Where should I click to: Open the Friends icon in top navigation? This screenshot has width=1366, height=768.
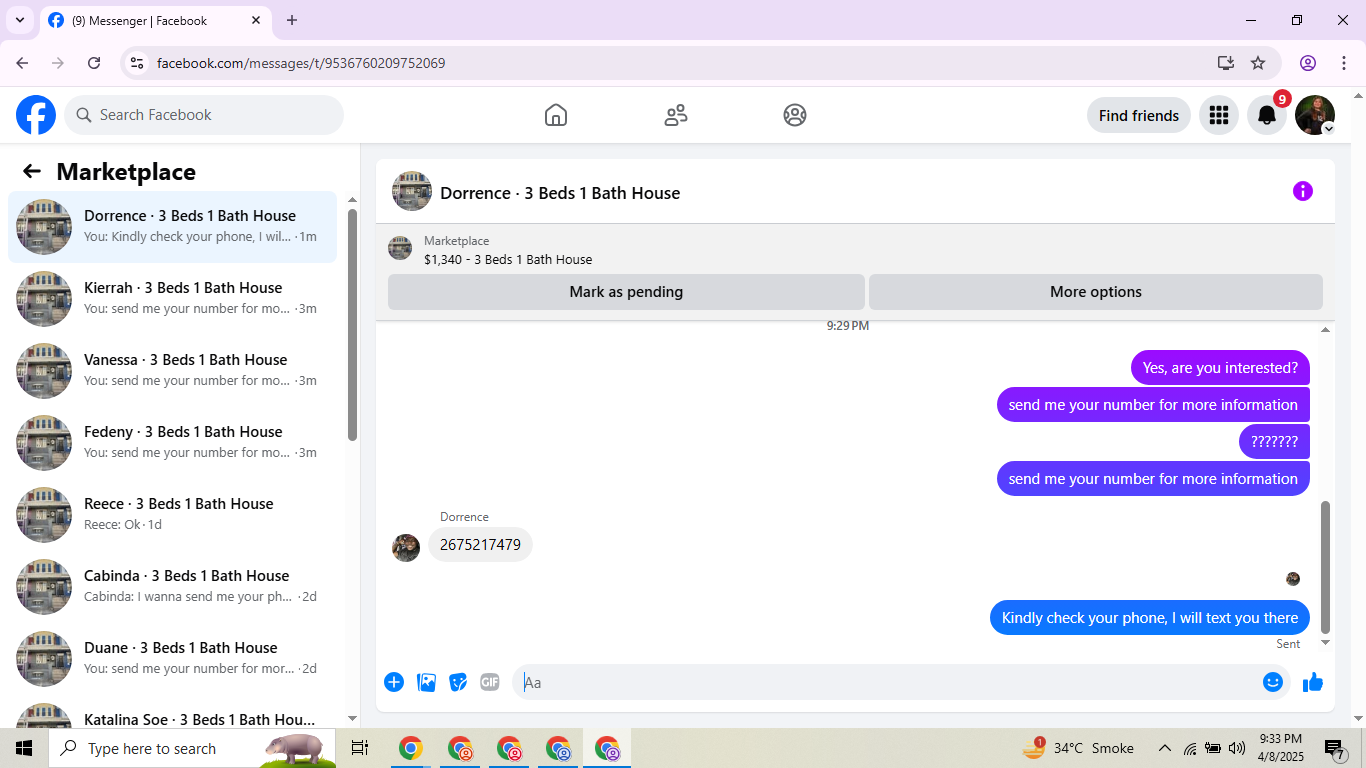(x=676, y=115)
